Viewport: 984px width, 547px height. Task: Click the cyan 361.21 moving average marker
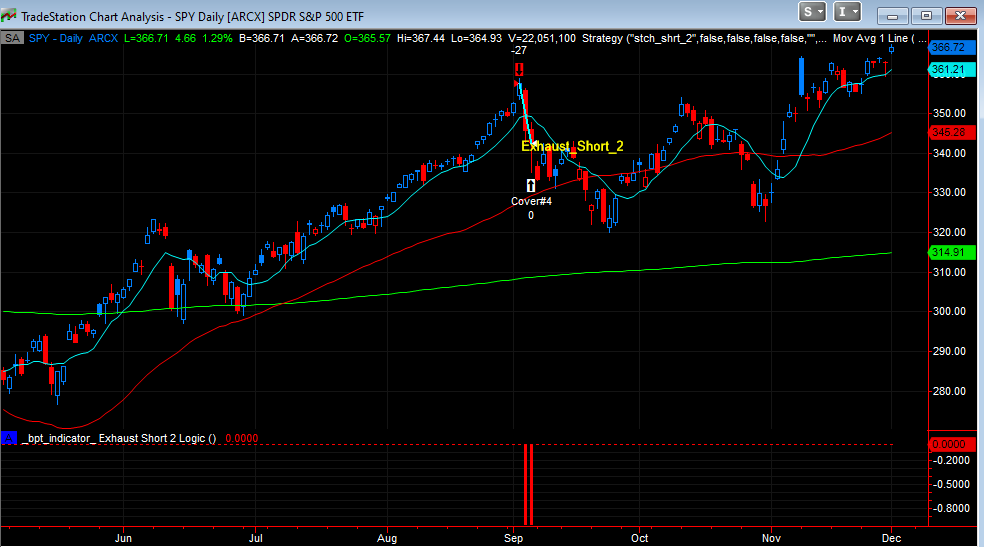(951, 70)
